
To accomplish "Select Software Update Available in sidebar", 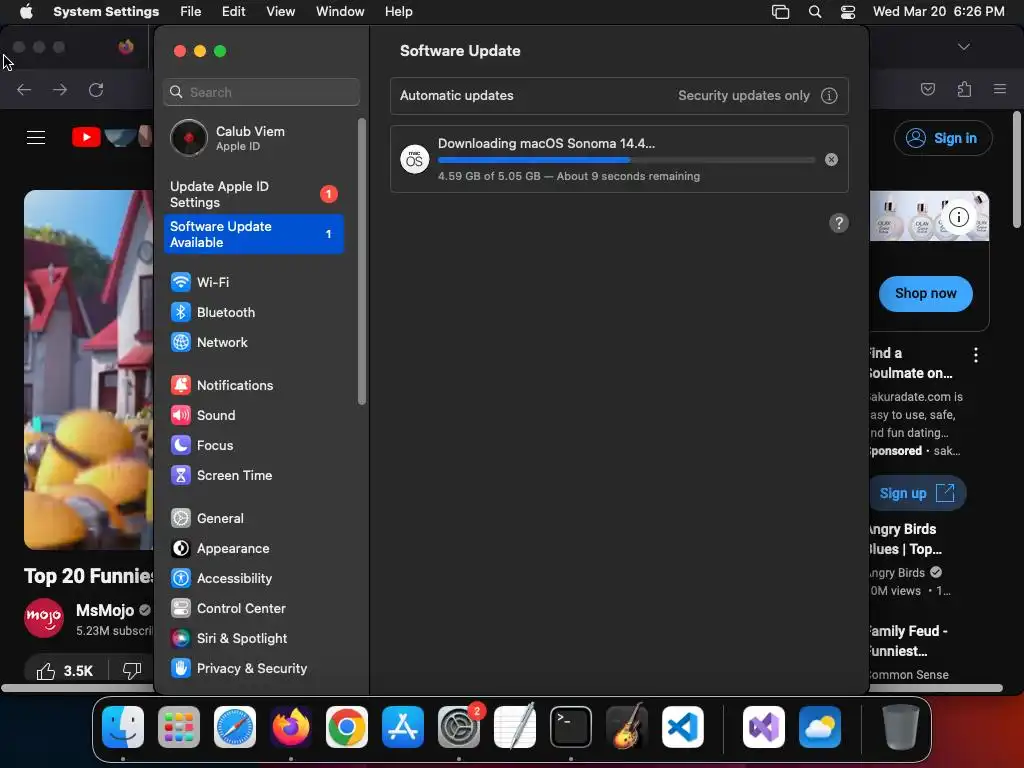I will [253, 234].
